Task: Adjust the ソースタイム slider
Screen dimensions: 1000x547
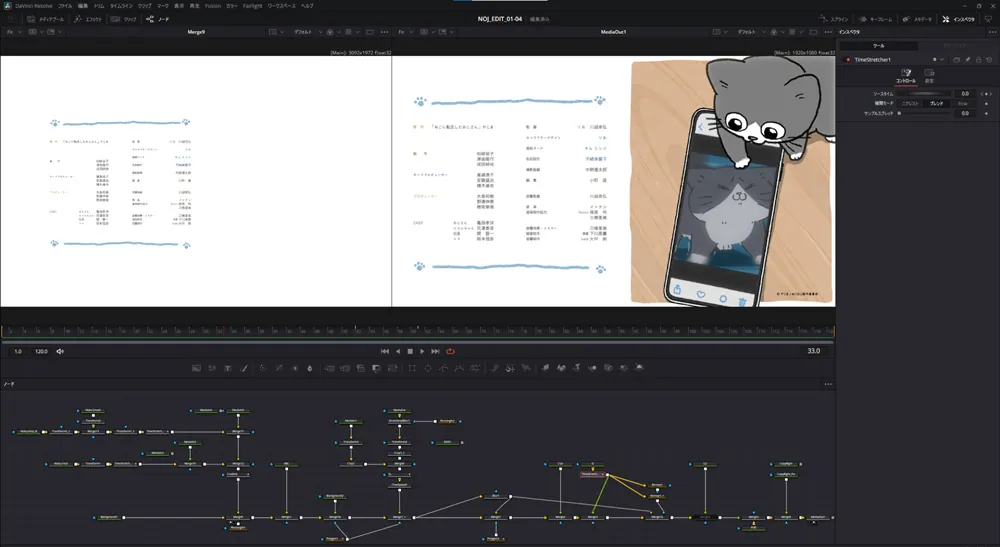Action: (x=923, y=94)
